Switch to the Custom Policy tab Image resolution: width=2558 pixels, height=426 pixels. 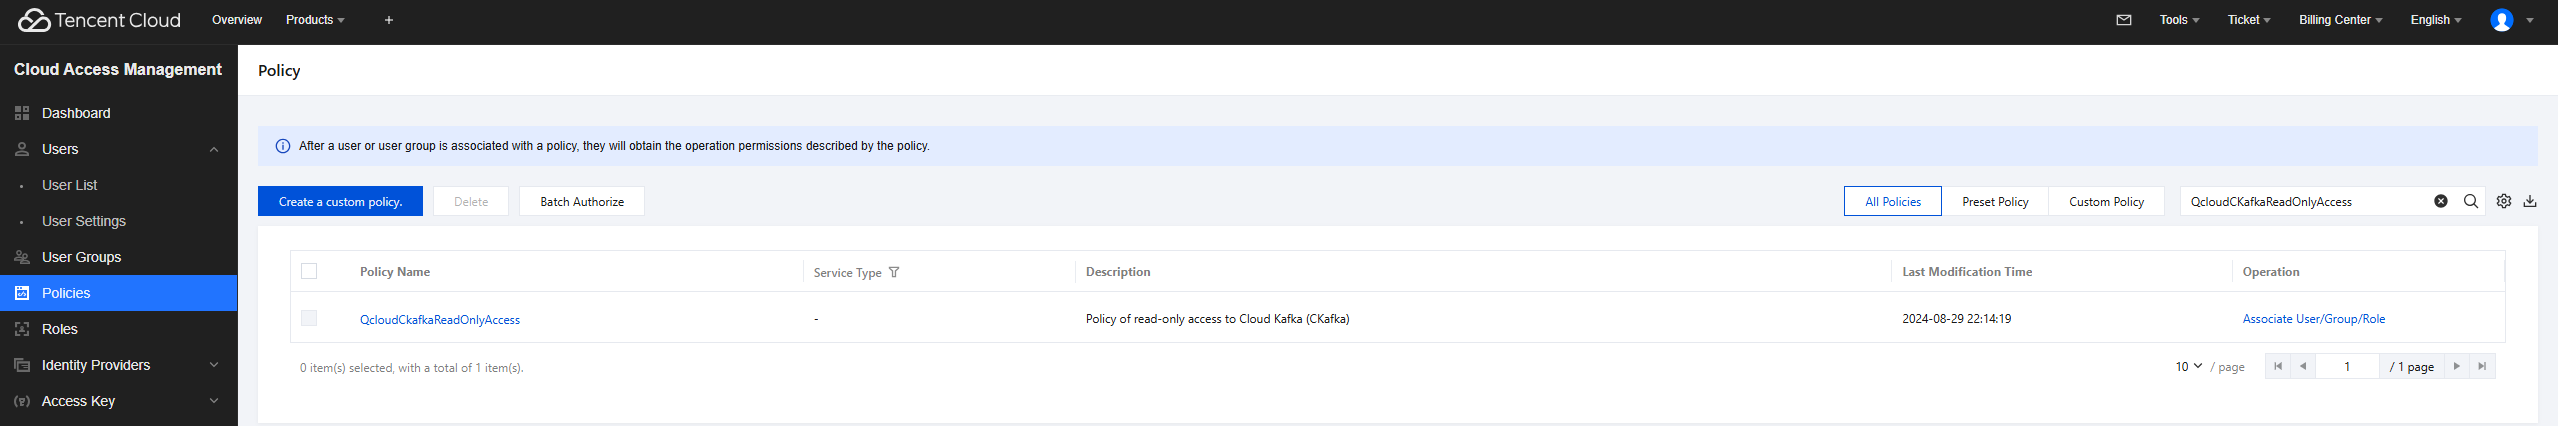2106,201
